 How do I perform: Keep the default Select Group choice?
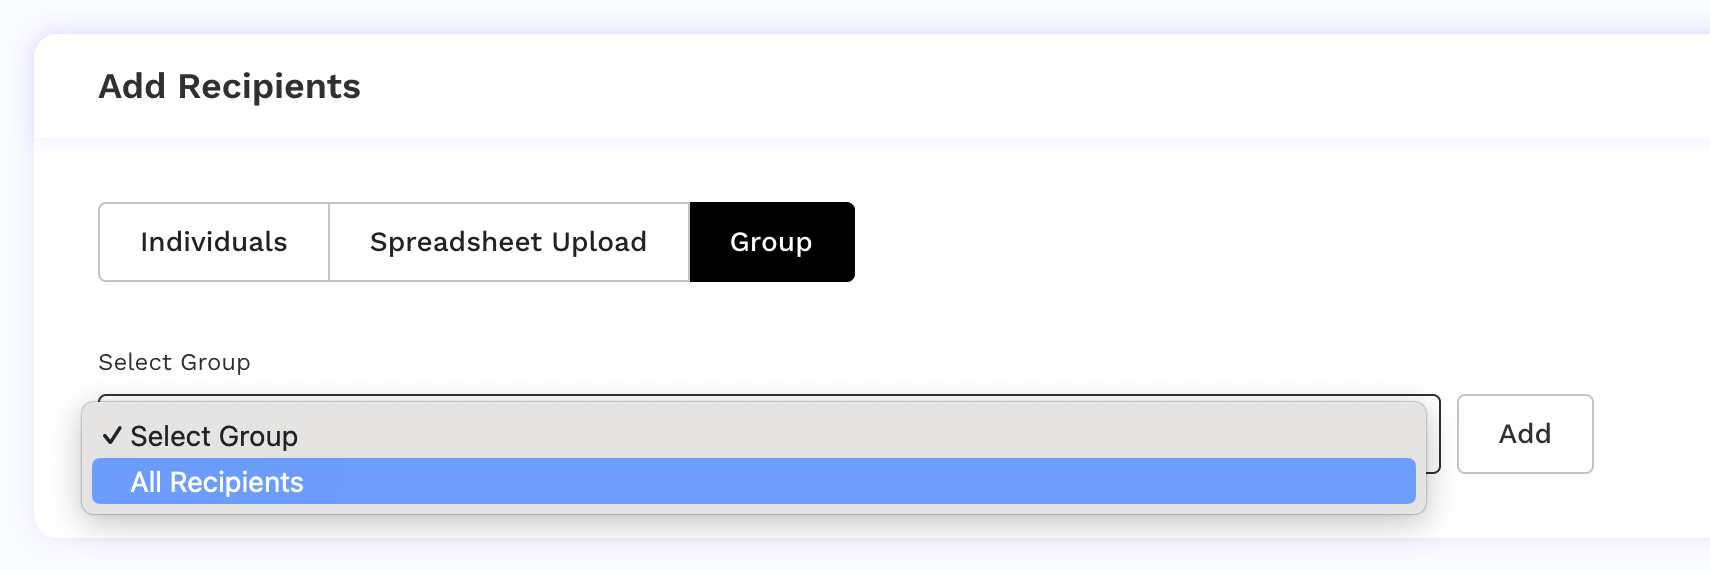(214, 436)
